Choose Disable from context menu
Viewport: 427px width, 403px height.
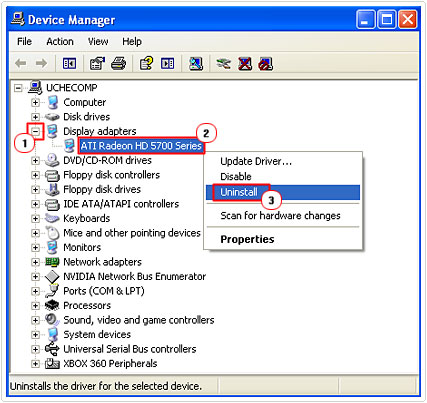pos(283,177)
